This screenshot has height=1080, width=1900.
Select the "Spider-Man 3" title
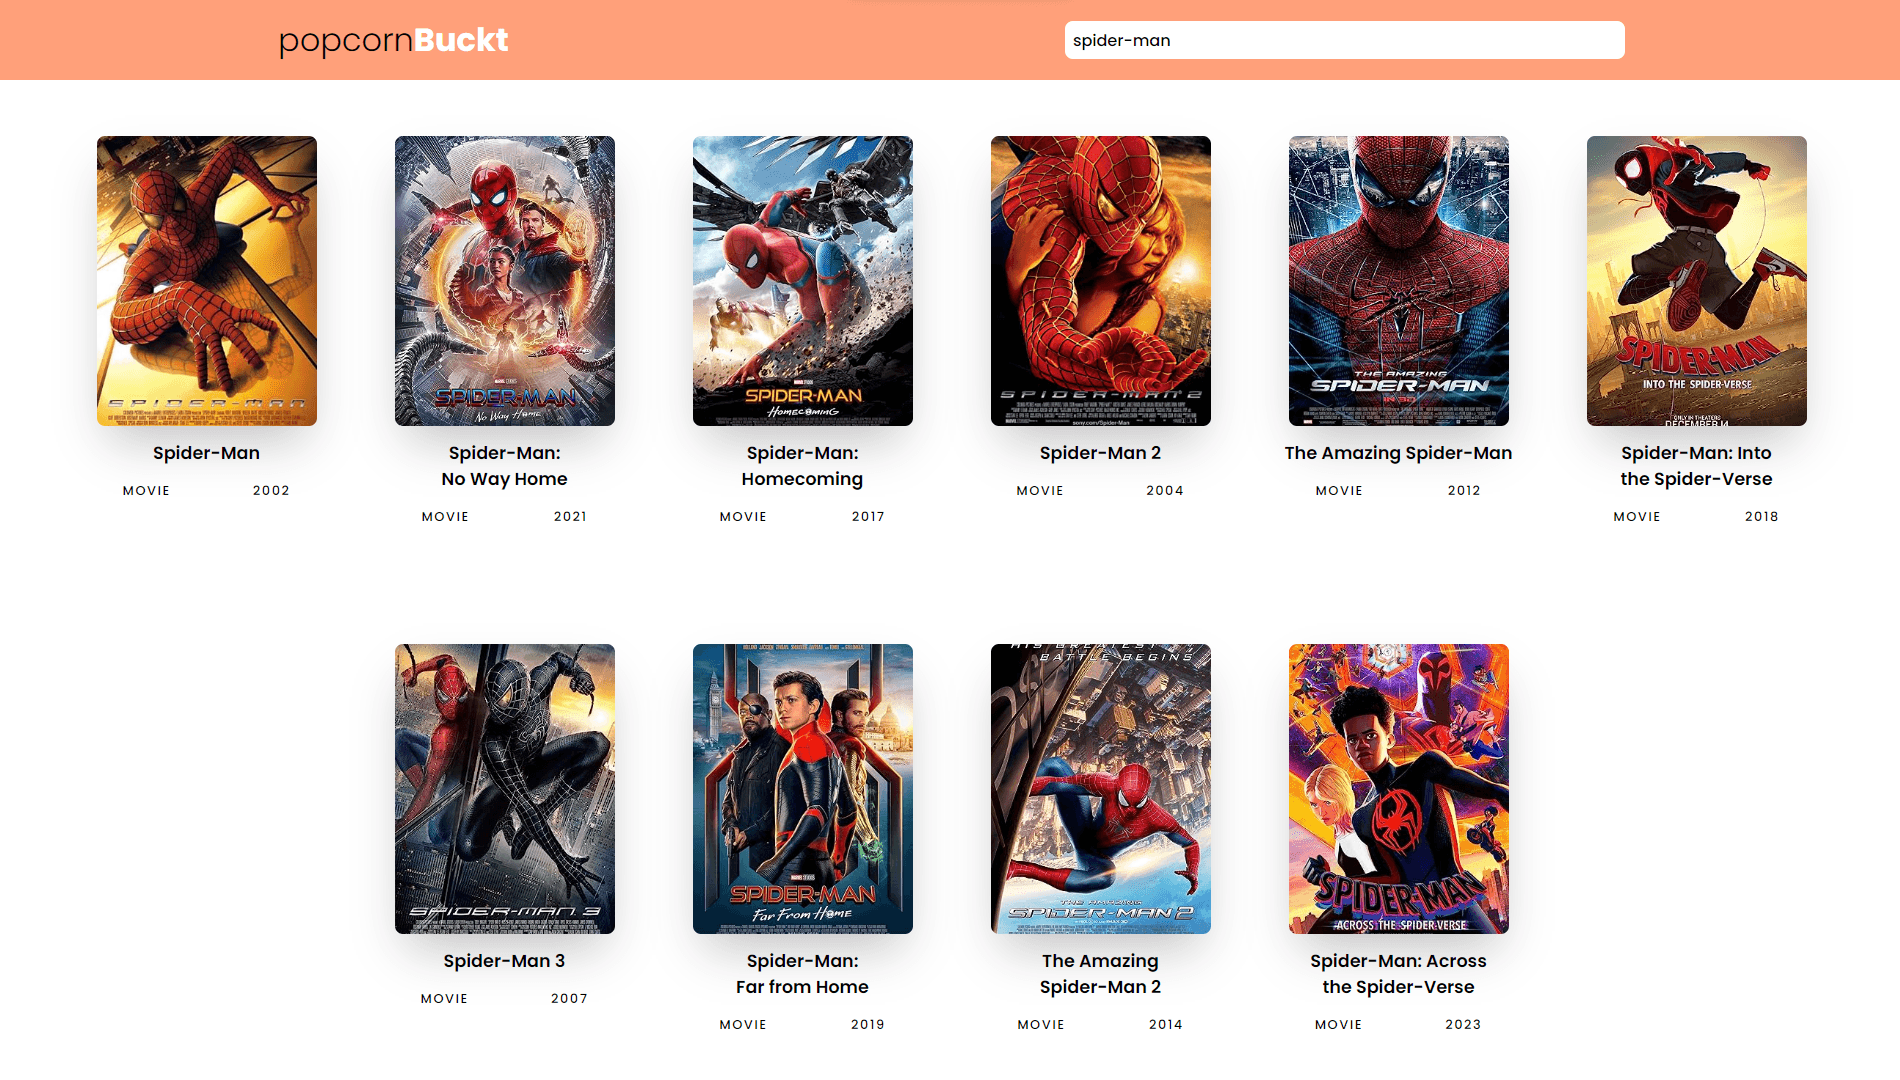[505, 961]
